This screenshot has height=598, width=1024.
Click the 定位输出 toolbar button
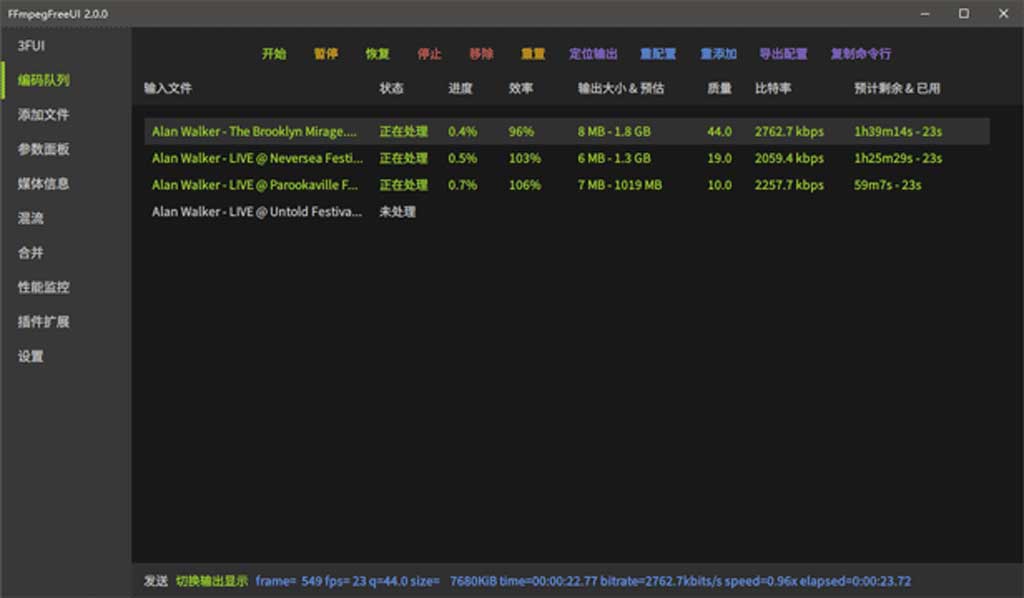593,54
